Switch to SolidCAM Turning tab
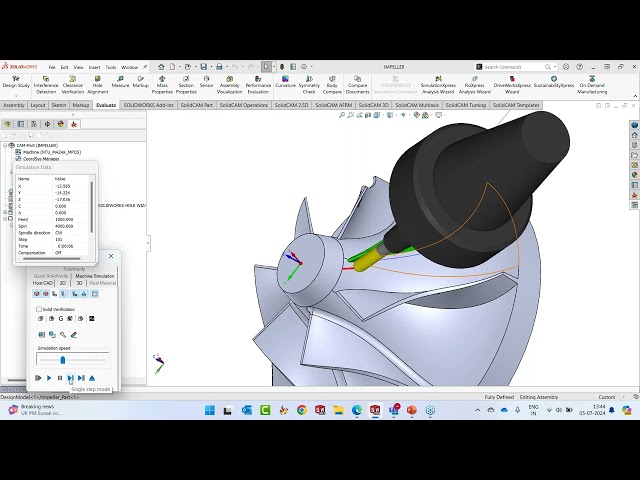The image size is (640, 480). point(466,105)
